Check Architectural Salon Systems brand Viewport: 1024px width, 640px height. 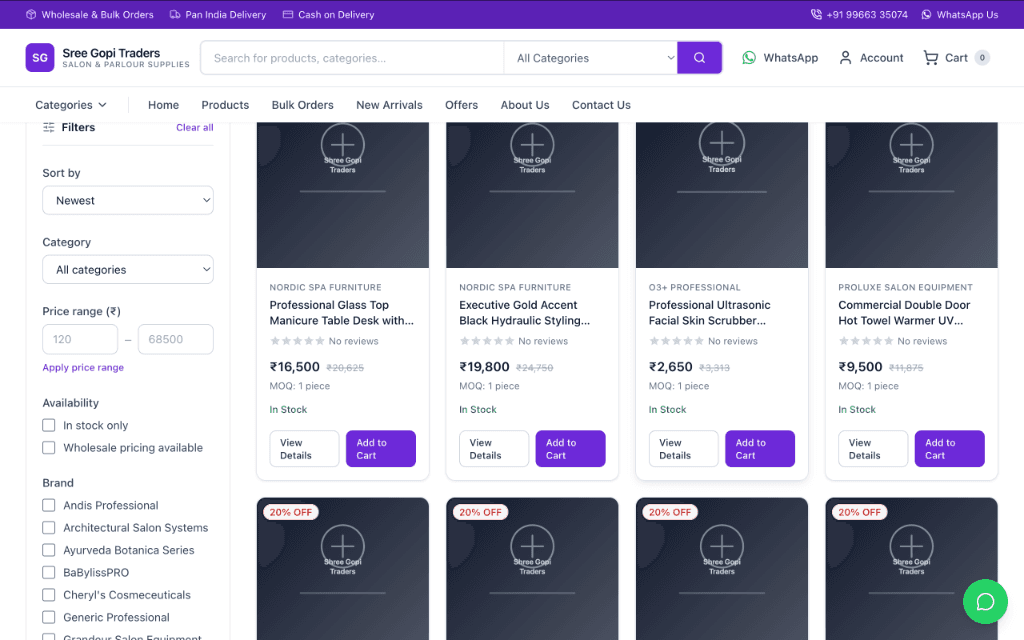pyautogui.click(x=48, y=527)
